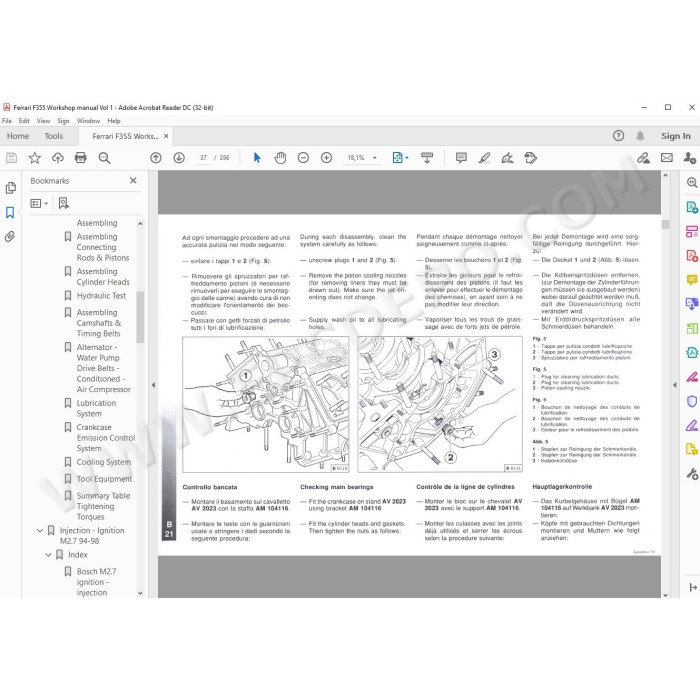Go to the next page arrow
Screen dimensions: 700x700
pos(179,158)
